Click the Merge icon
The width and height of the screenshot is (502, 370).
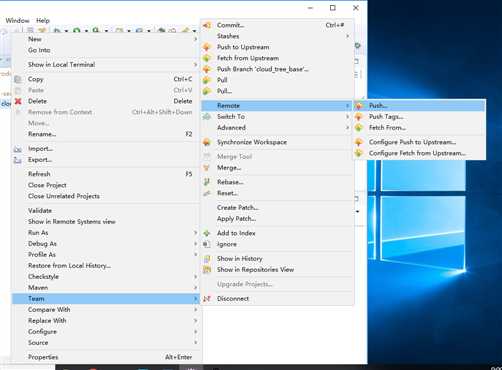pyautogui.click(x=207, y=168)
